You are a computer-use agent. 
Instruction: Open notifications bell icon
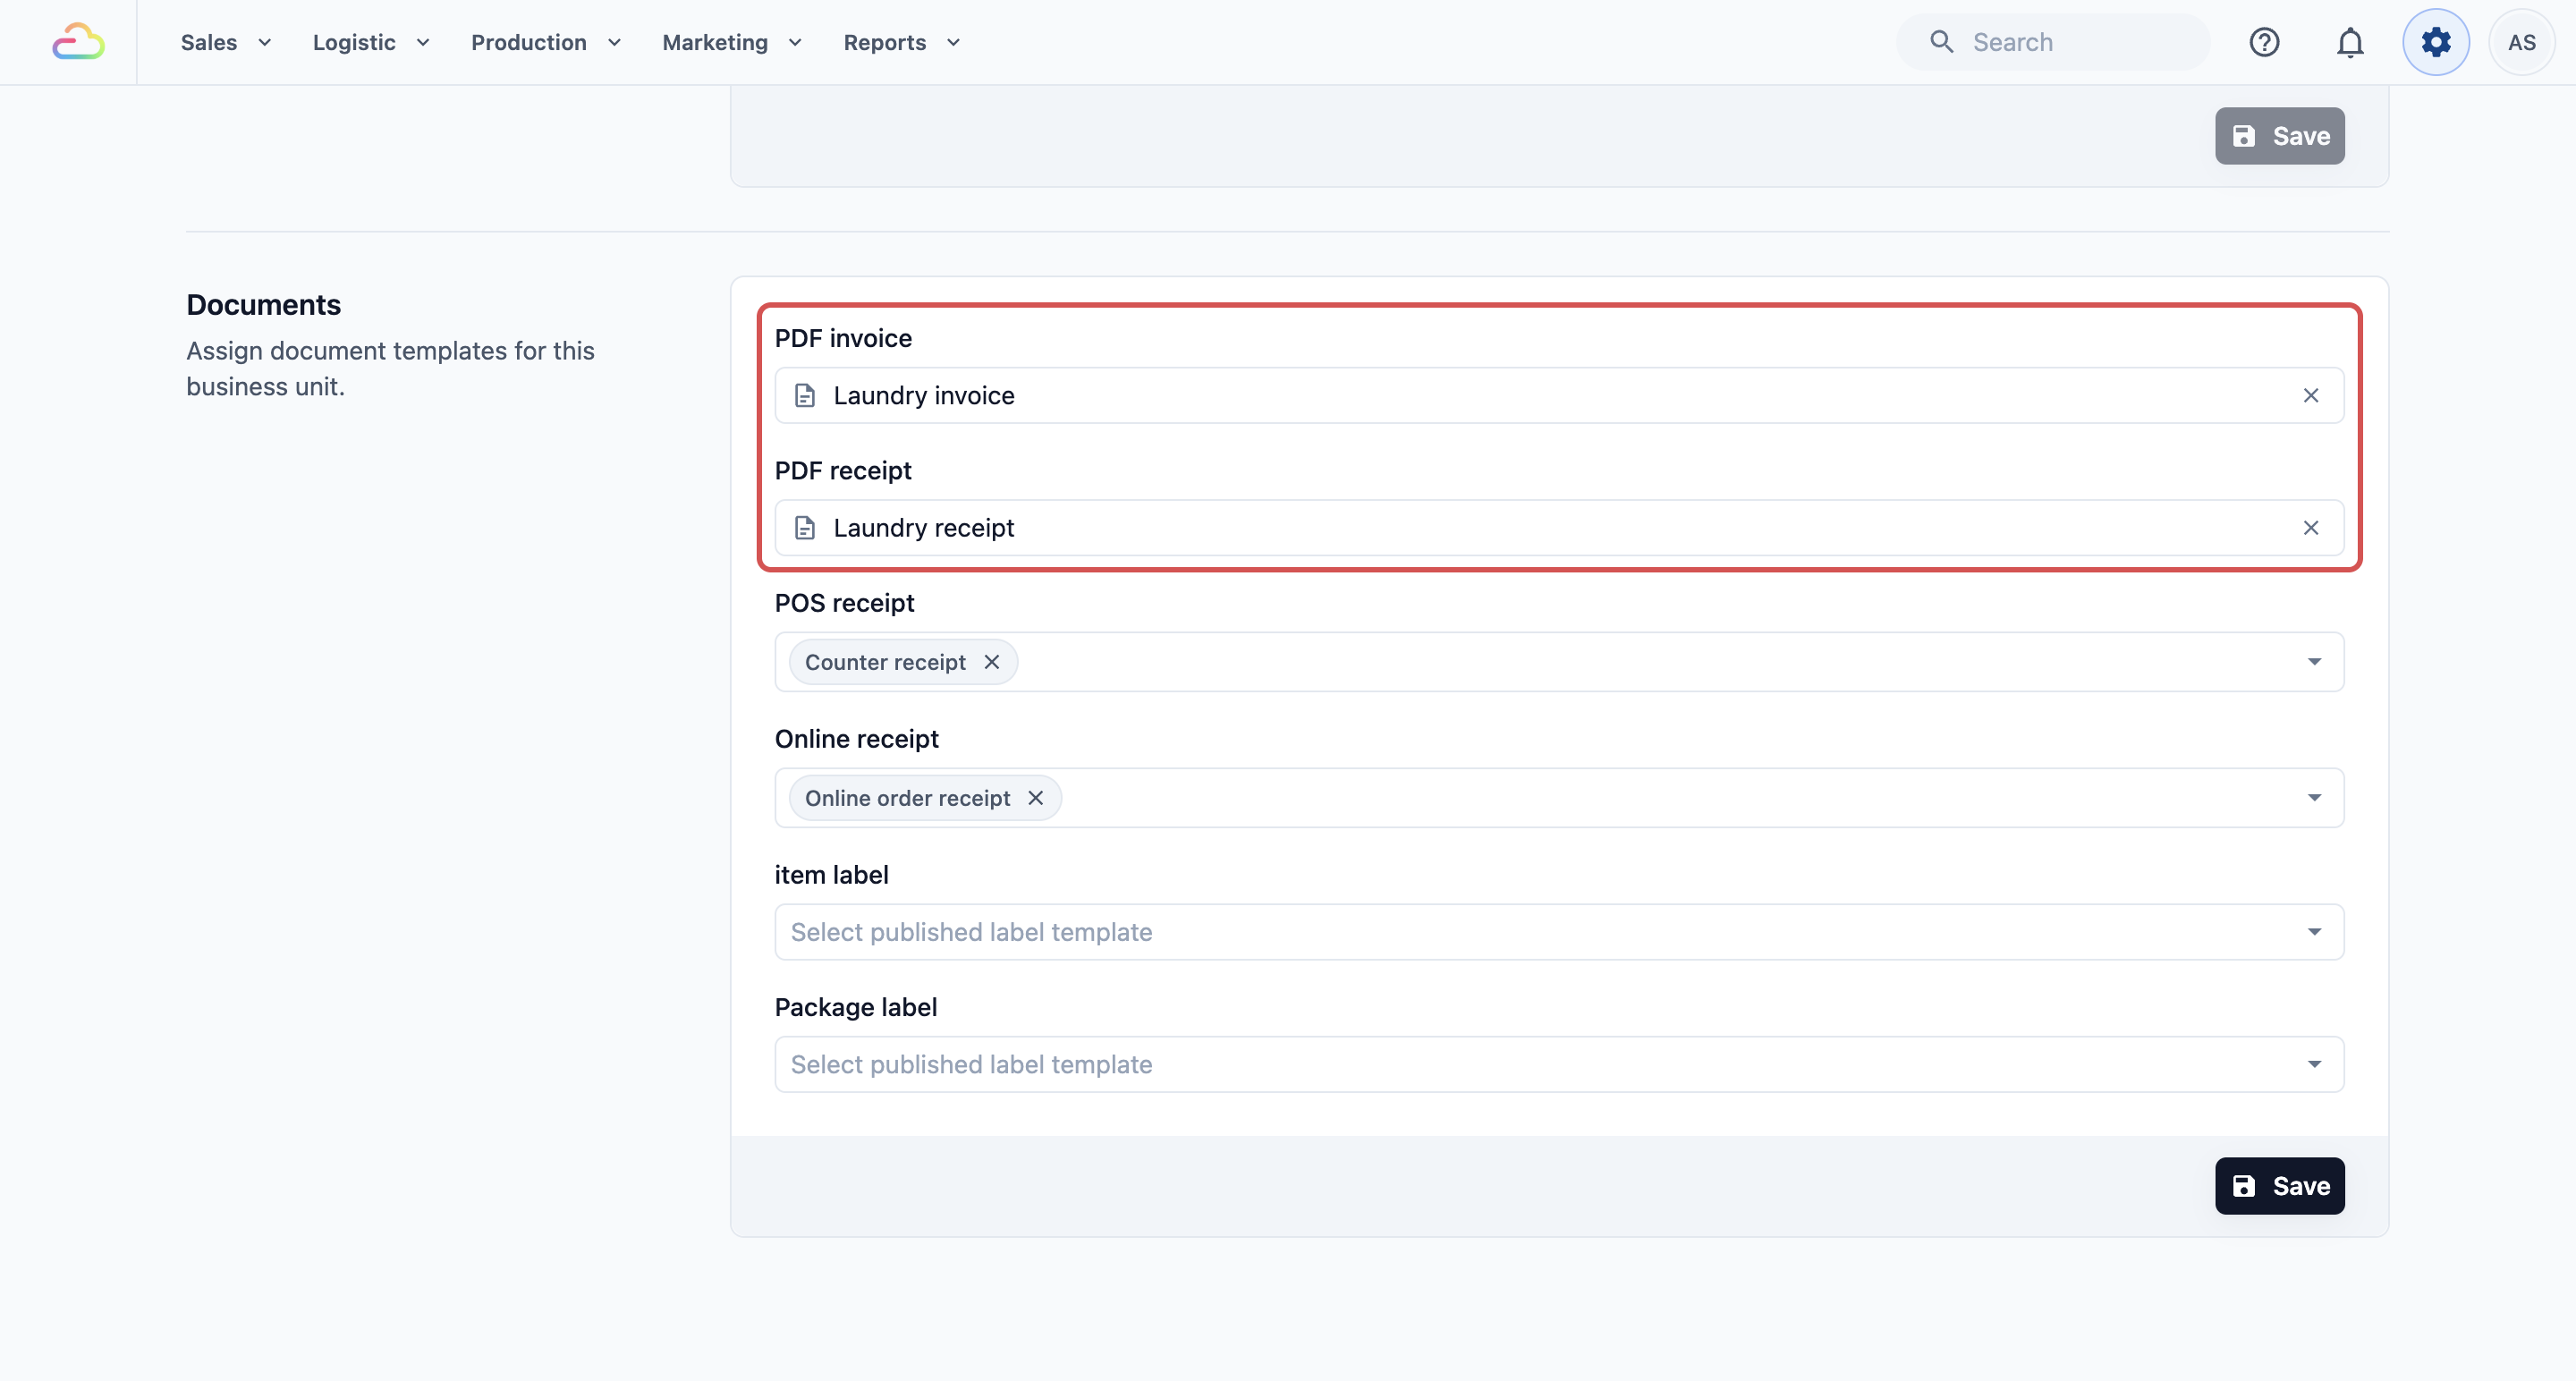coord(2350,42)
